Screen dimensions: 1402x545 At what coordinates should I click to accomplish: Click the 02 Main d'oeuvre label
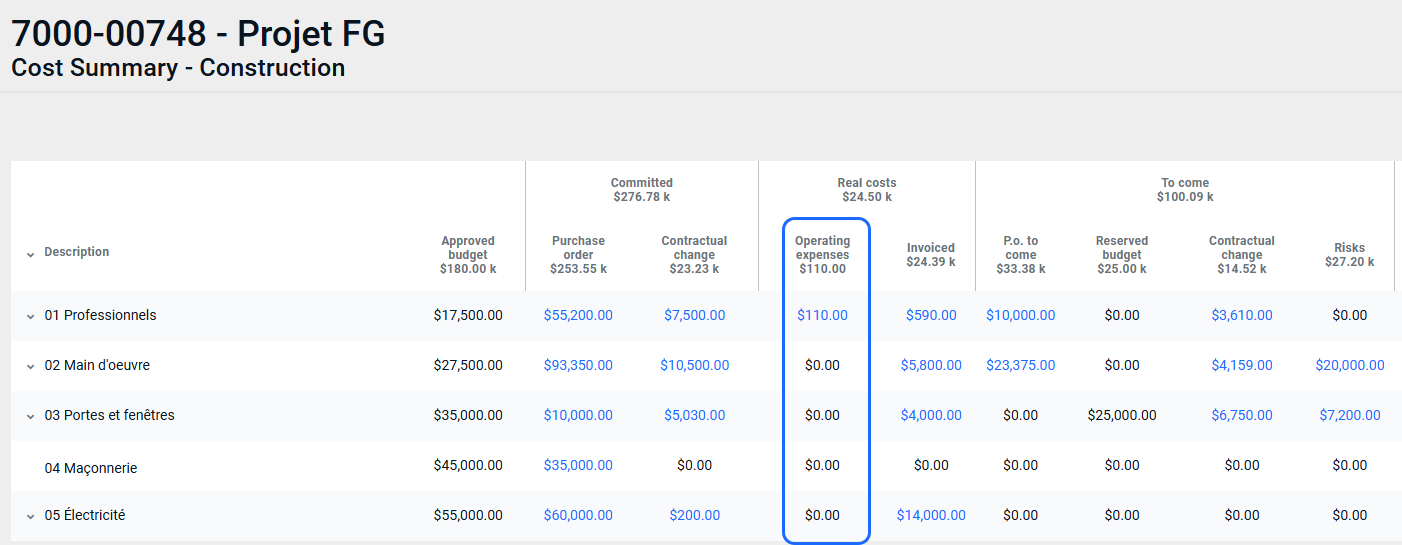pyautogui.click(x=97, y=365)
